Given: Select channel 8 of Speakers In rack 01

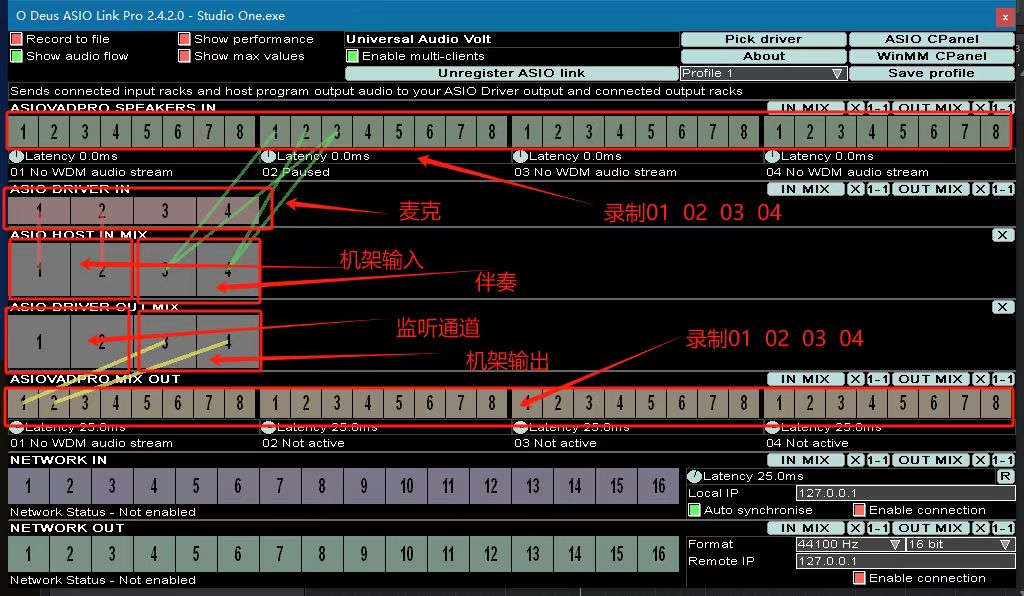Looking at the screenshot, I should [240, 132].
